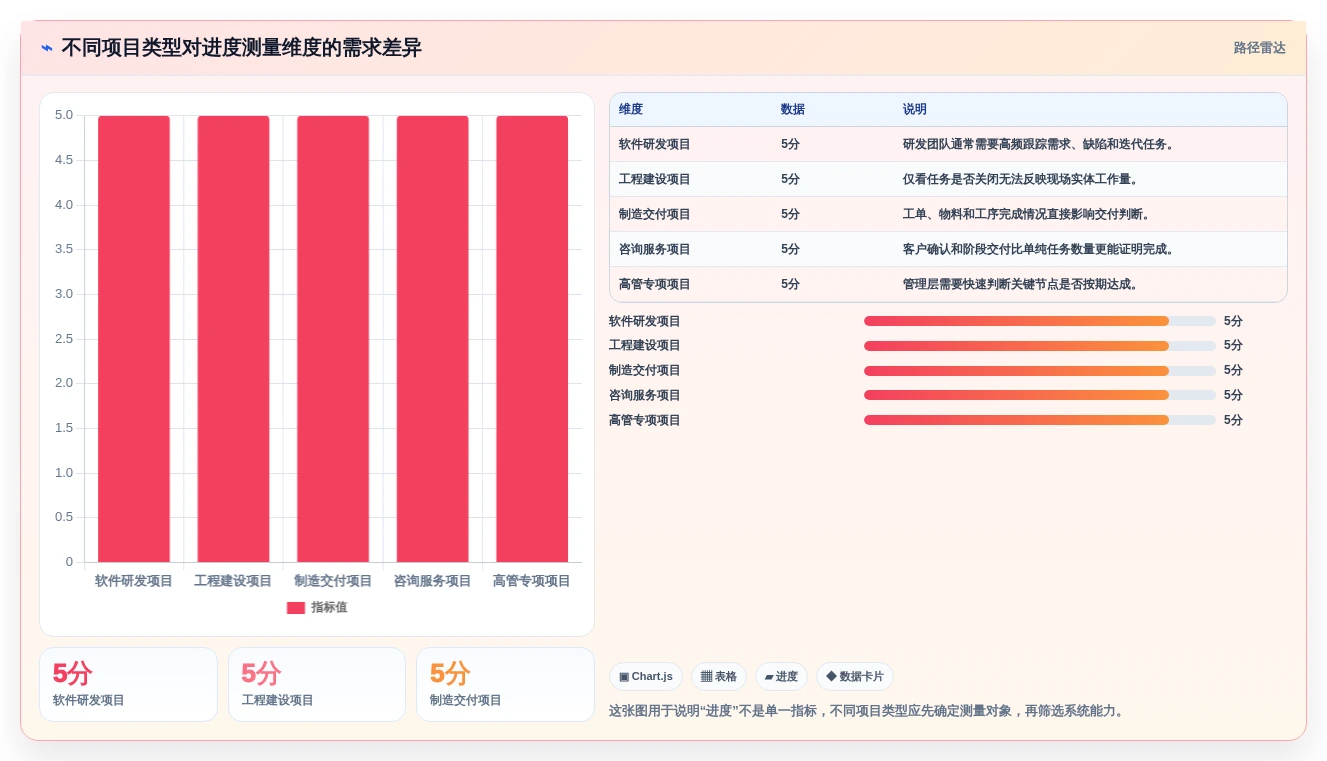1327x761 pixels.
Task: Select the 工程建设项目 table row cell
Action: 655,179
